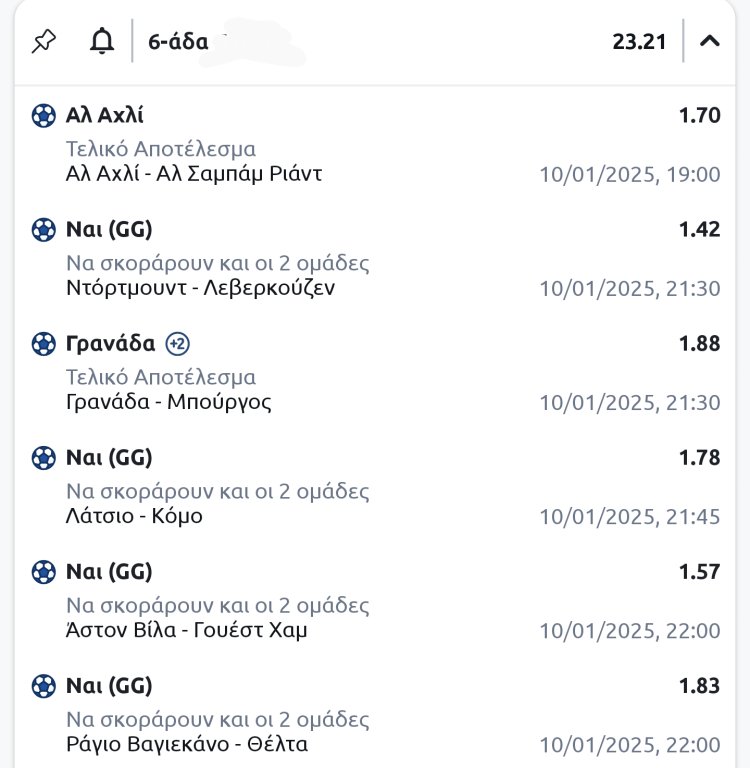Open match Λάτσιο - Κόμο
Screen dimensions: 750x768
click(x=134, y=516)
